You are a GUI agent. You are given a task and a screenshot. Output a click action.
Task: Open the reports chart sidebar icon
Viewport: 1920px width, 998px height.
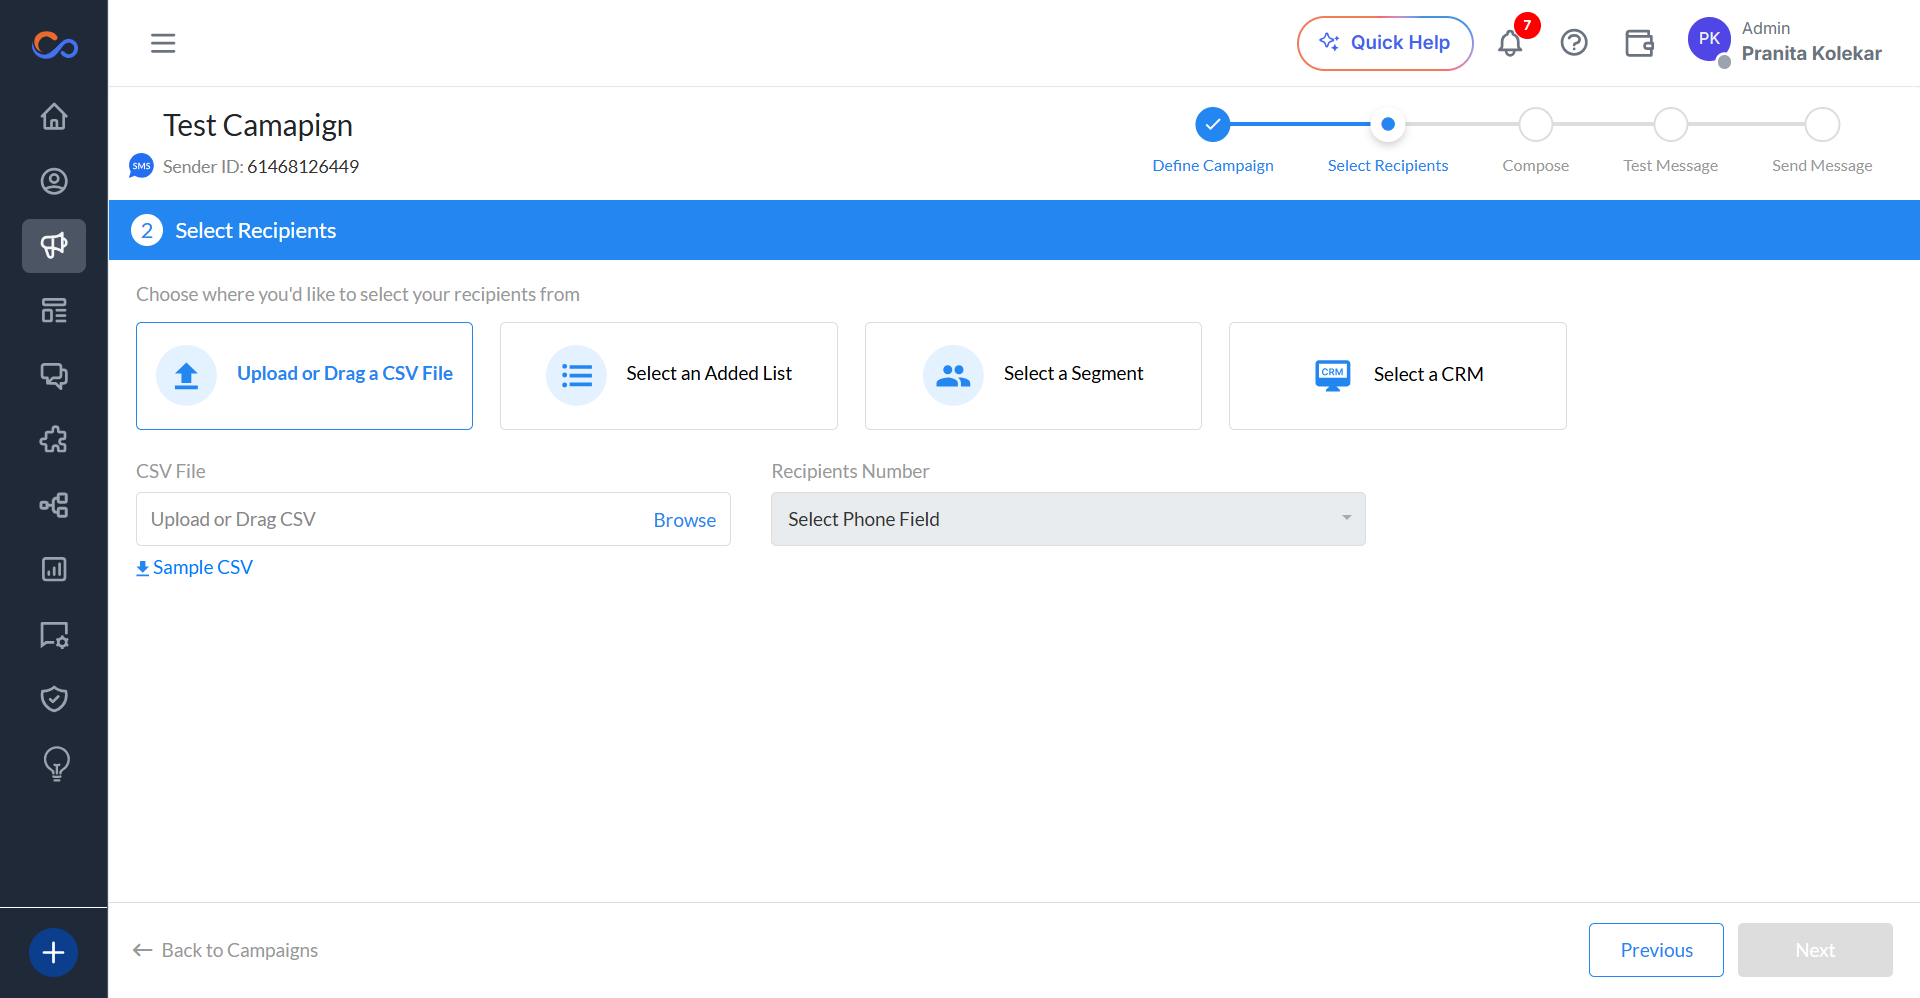click(x=54, y=569)
